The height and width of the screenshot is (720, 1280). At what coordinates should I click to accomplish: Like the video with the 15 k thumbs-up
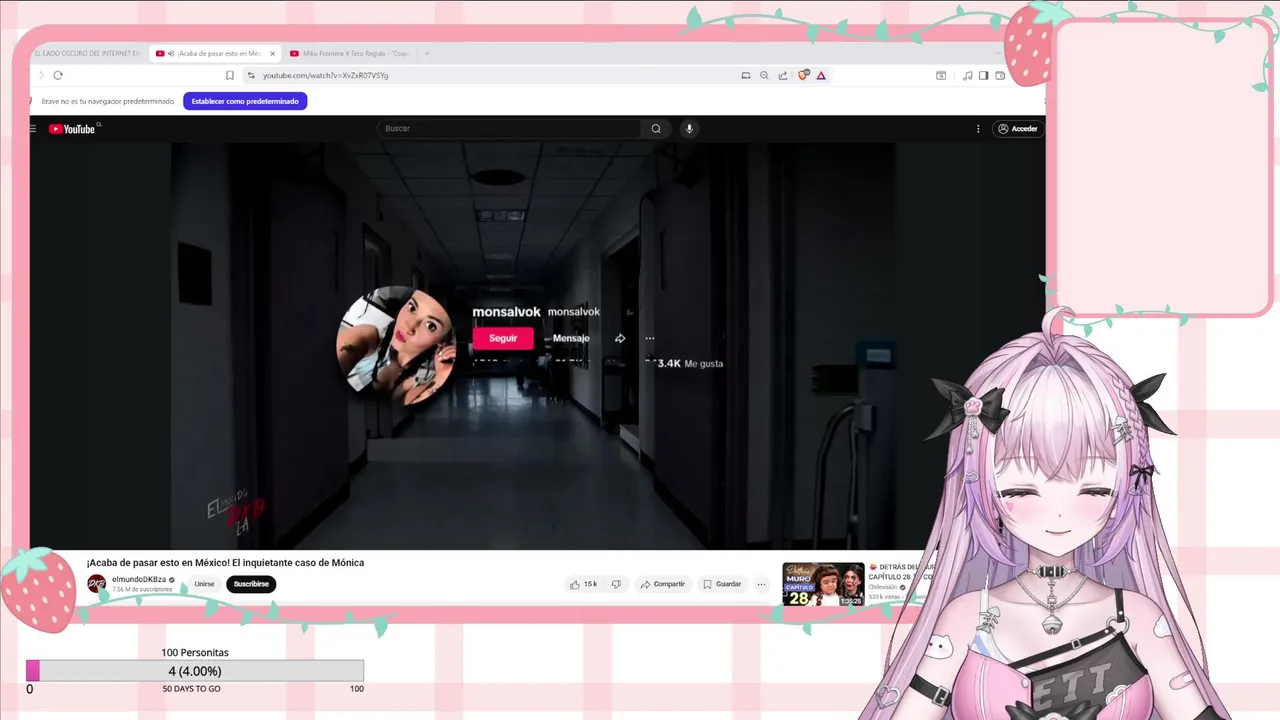click(583, 584)
